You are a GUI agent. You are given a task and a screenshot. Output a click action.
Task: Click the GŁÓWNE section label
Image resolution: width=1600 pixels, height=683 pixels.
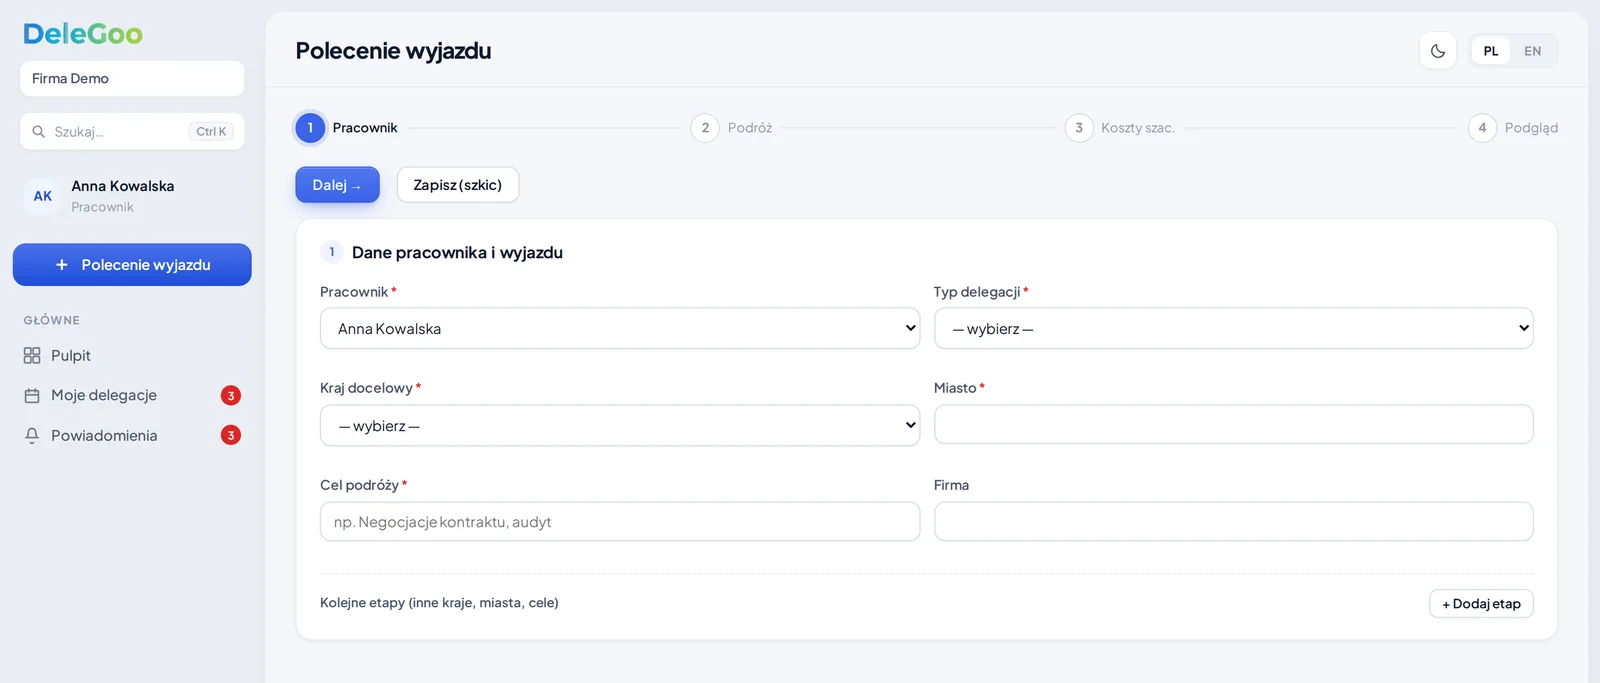52,321
